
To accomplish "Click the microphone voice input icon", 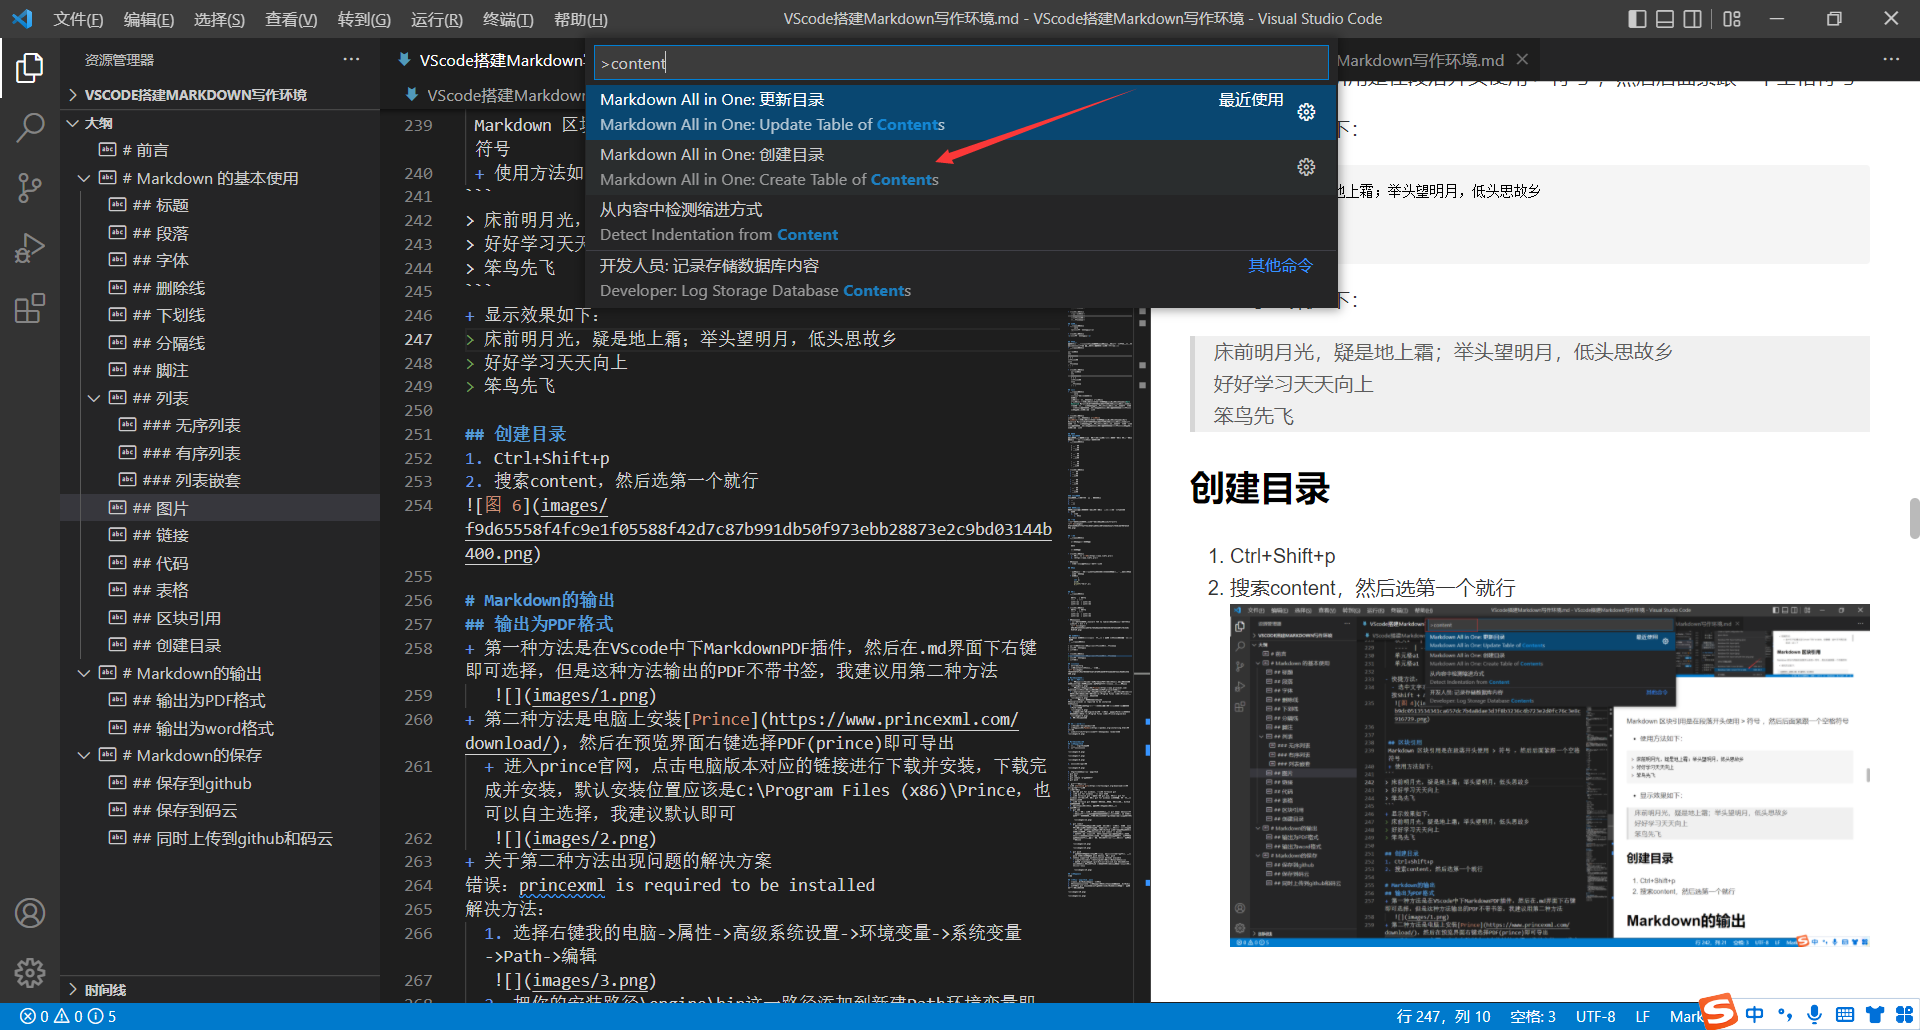I will point(1814,1015).
